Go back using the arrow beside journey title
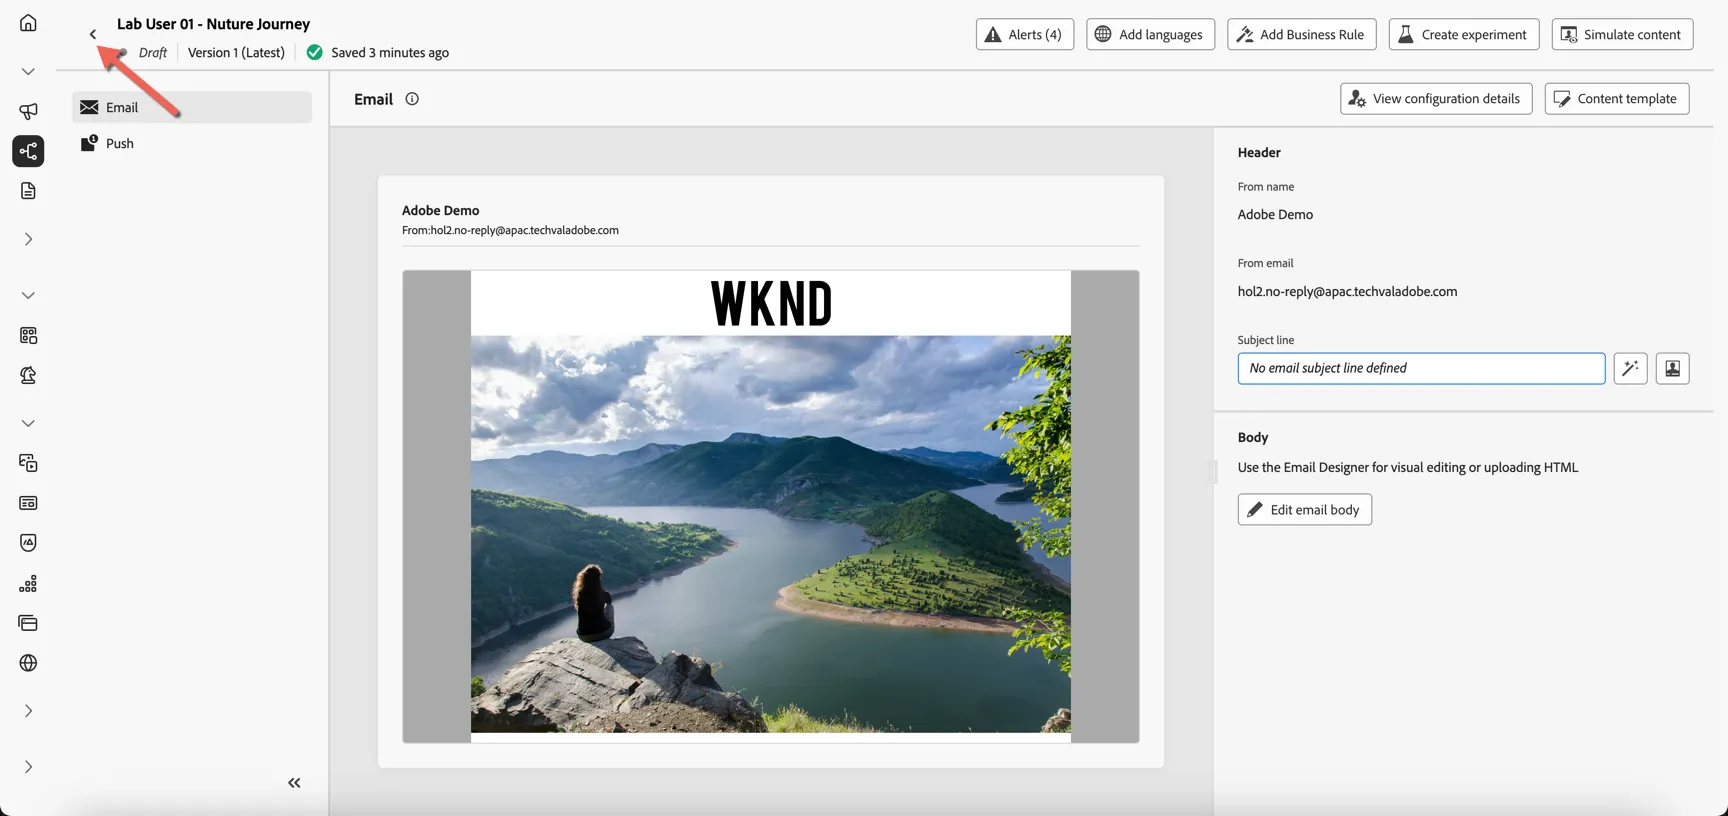 click(x=93, y=34)
